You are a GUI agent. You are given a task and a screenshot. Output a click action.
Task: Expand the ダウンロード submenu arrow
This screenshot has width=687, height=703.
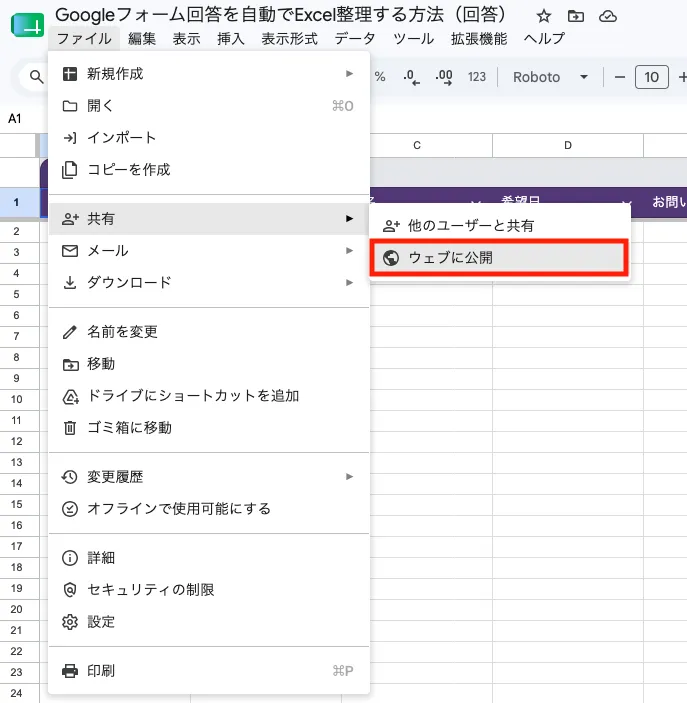(349, 282)
